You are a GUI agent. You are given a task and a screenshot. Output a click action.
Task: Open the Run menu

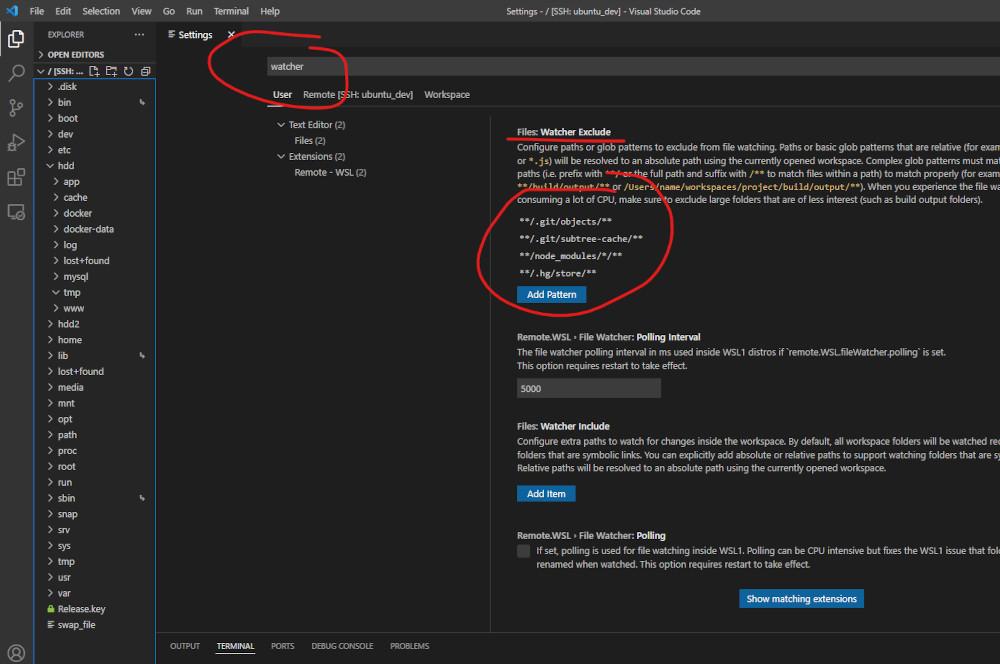pos(194,11)
